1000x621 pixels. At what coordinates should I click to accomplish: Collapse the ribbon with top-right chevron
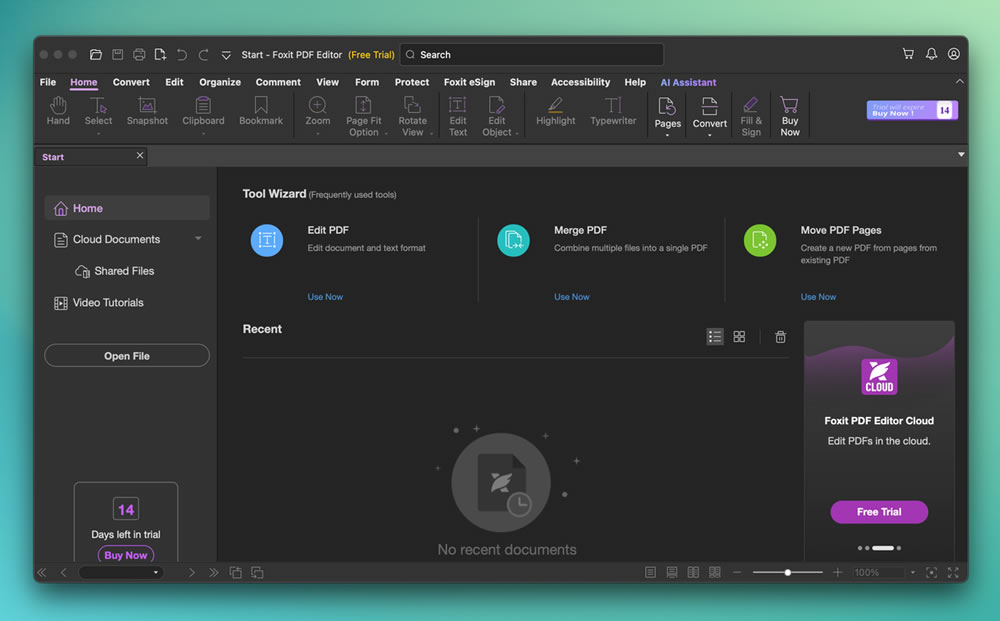(x=959, y=82)
